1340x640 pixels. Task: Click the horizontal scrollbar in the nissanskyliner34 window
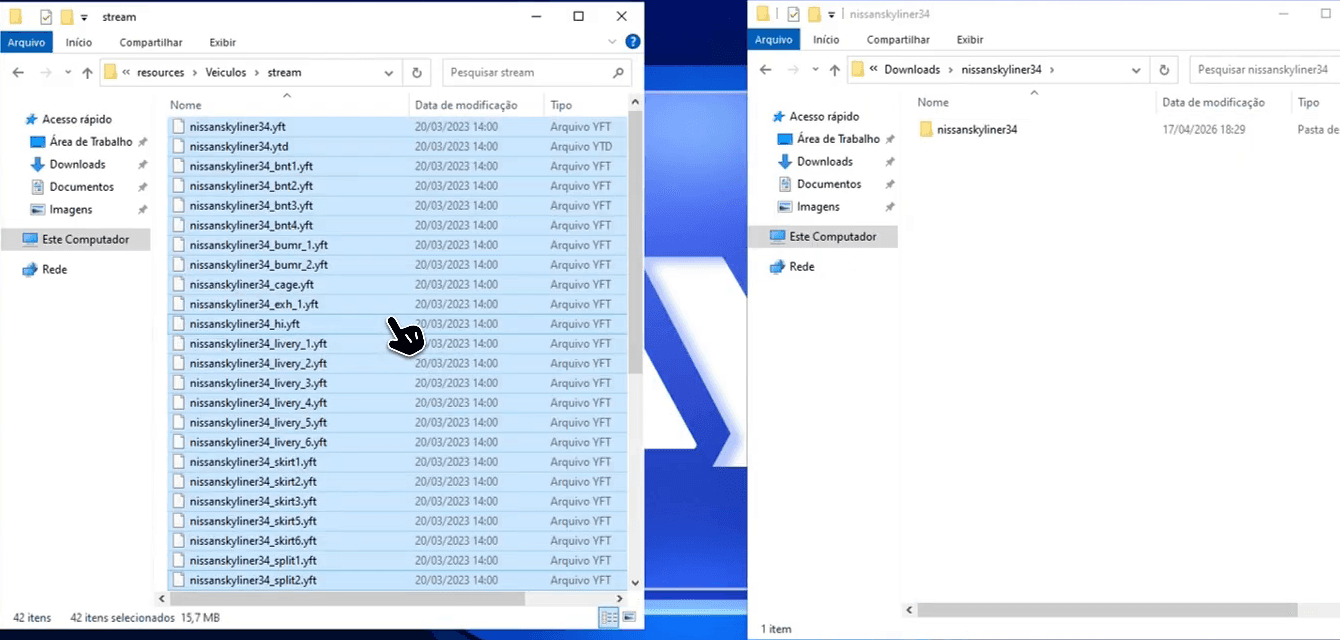click(1107, 610)
